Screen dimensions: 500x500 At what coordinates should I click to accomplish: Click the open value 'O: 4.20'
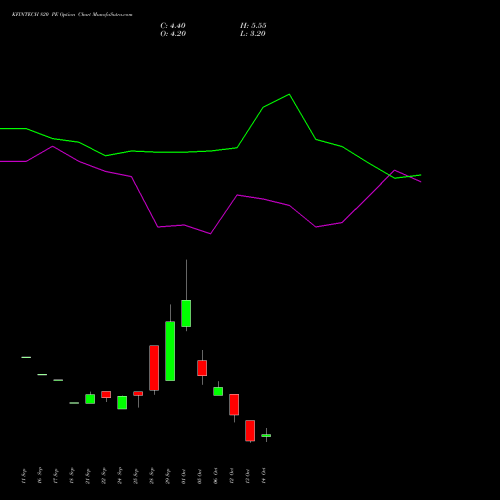[173, 34]
